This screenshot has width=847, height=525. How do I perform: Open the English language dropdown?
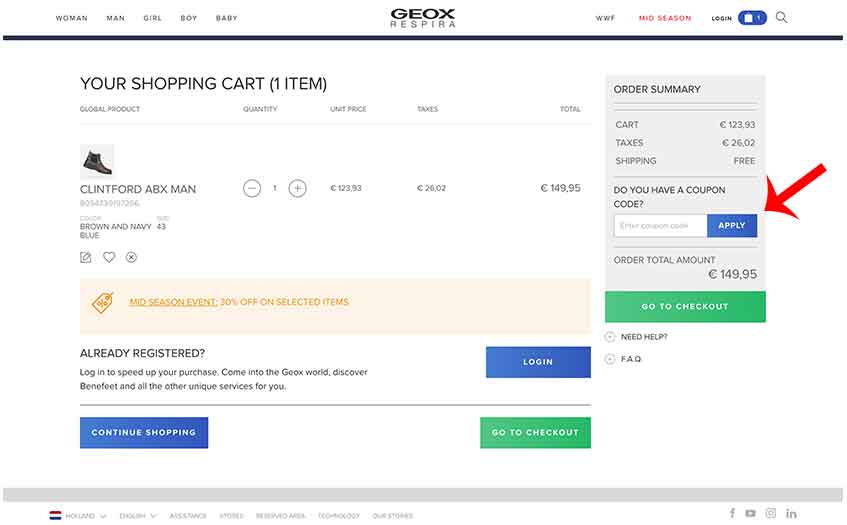(138, 516)
